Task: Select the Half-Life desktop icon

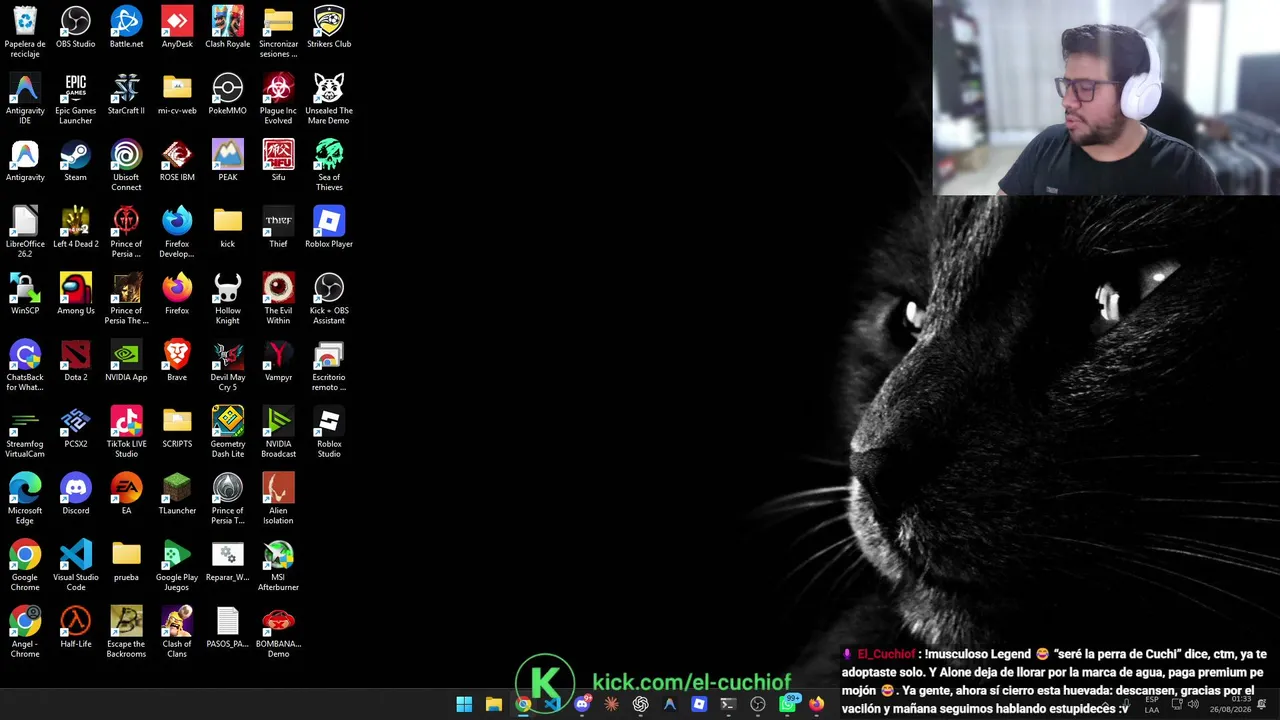Action: pos(75,628)
